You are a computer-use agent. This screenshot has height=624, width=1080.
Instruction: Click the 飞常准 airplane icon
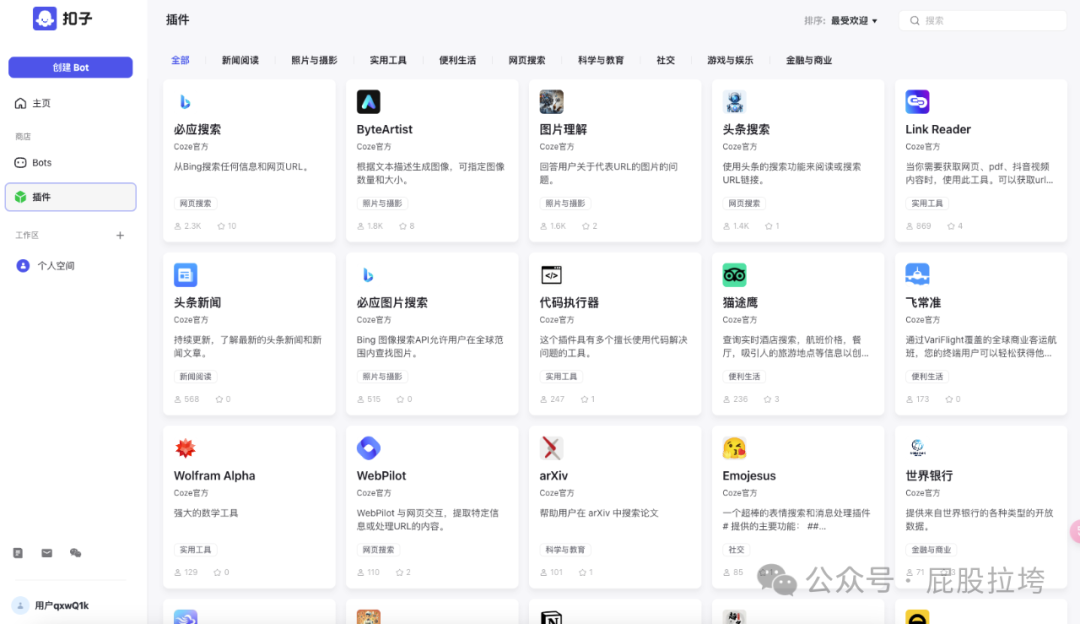coord(917,275)
